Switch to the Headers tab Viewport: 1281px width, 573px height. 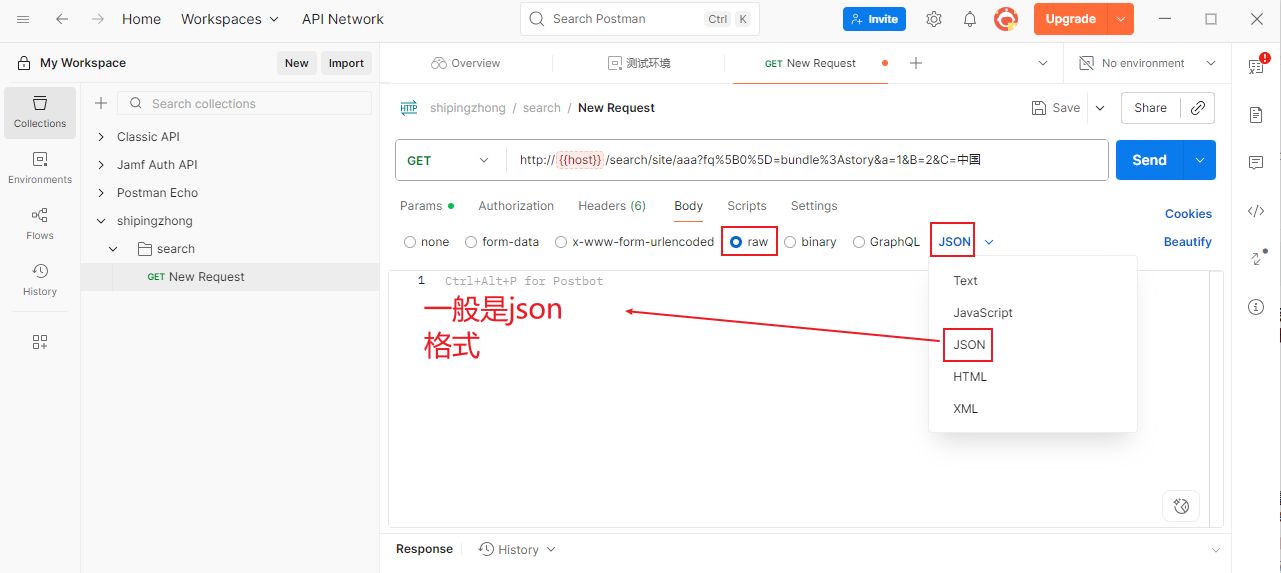pos(611,206)
